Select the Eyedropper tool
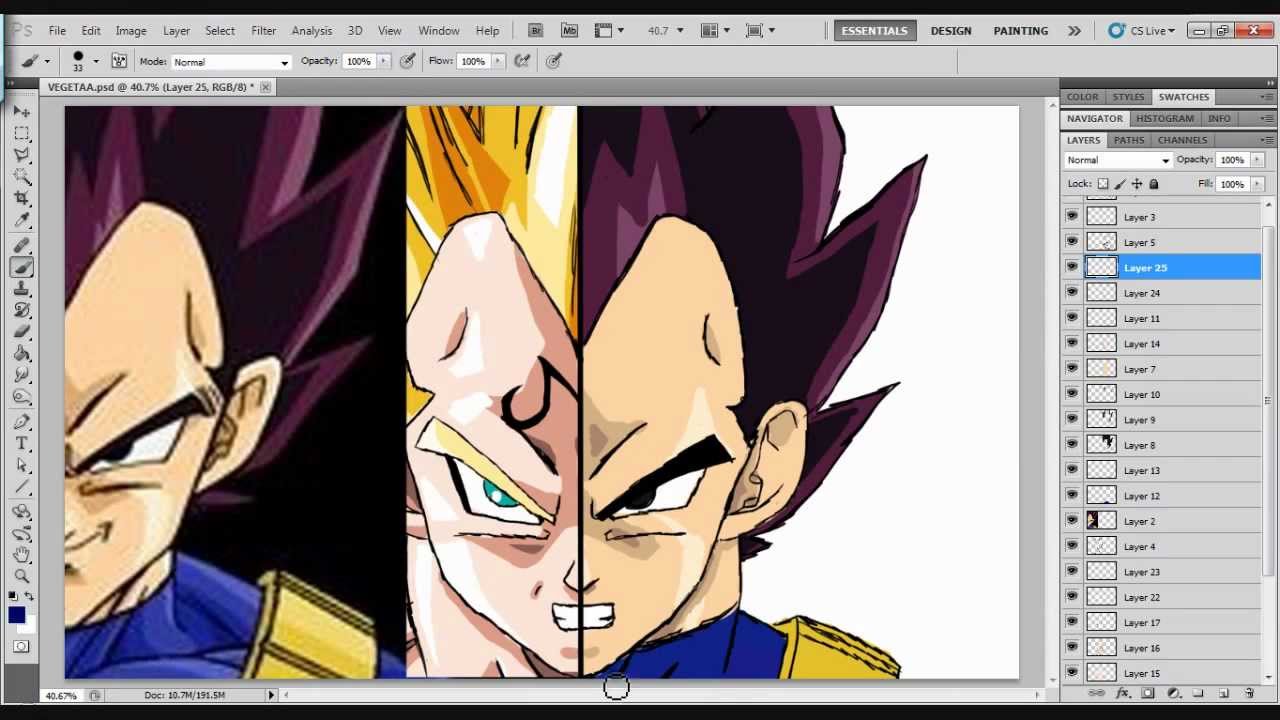1280x720 pixels. point(21,220)
